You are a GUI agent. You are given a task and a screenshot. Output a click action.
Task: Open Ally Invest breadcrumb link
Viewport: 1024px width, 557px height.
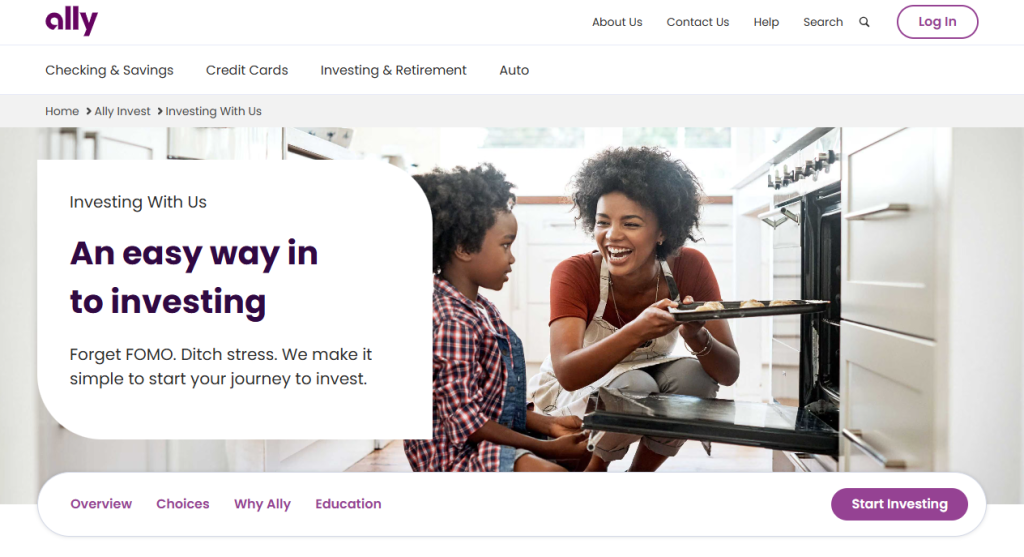tap(122, 111)
